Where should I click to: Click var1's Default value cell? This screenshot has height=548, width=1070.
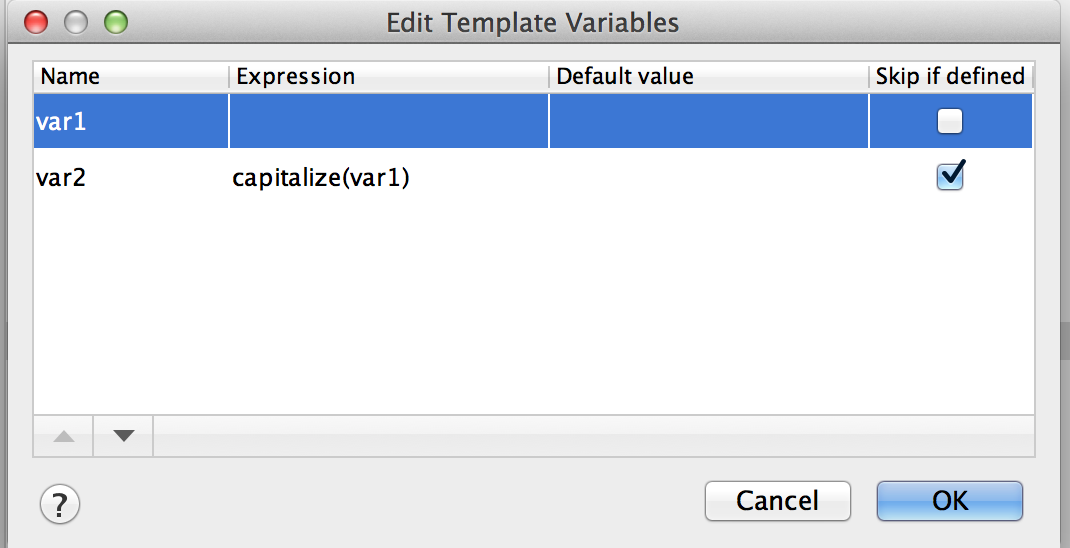click(709, 121)
